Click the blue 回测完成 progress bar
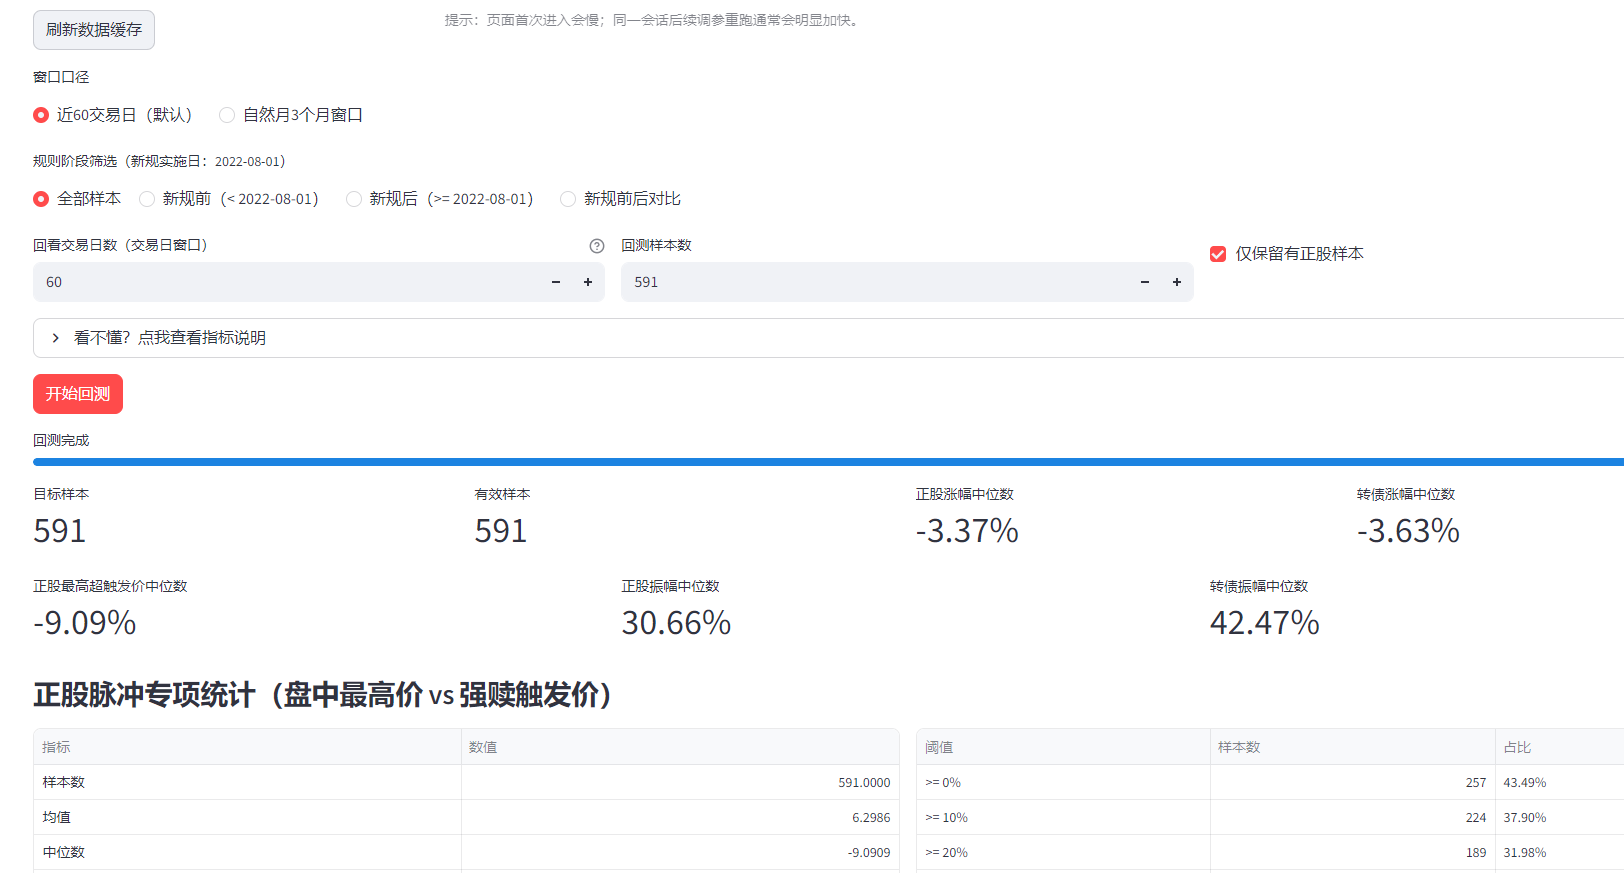1624x873 pixels. pos(828,462)
